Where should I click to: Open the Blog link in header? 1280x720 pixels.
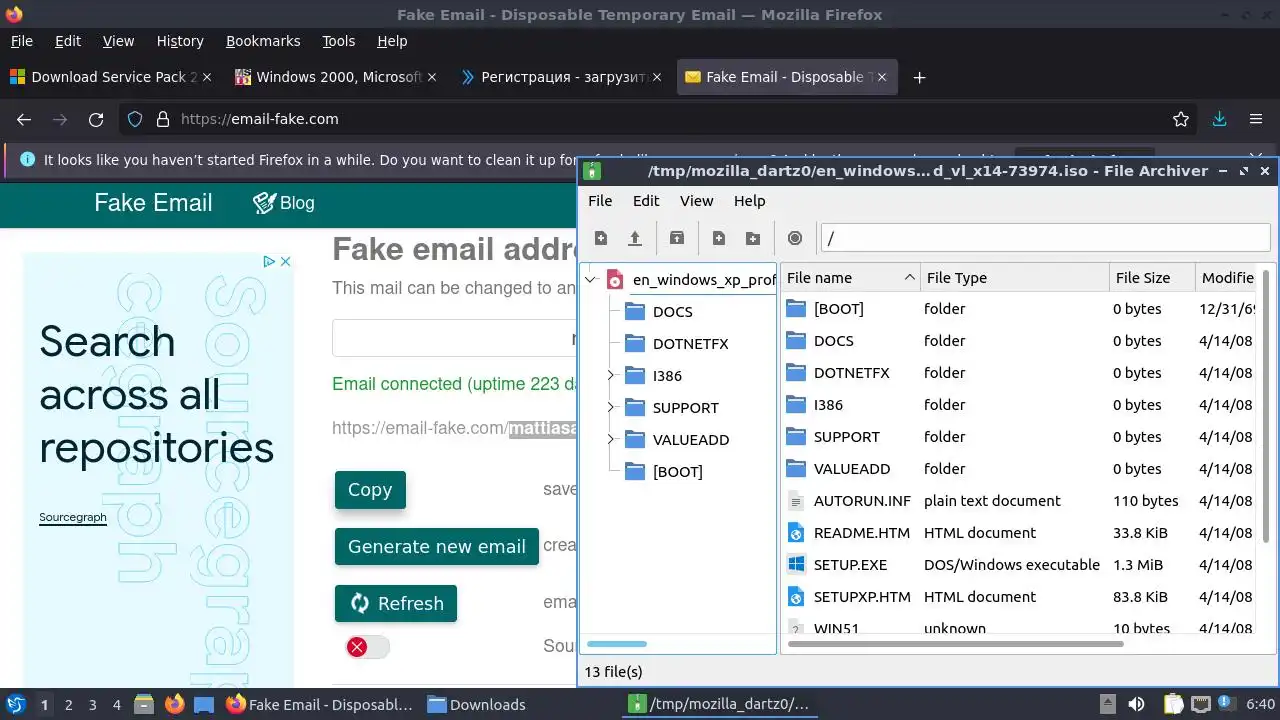(x=284, y=203)
